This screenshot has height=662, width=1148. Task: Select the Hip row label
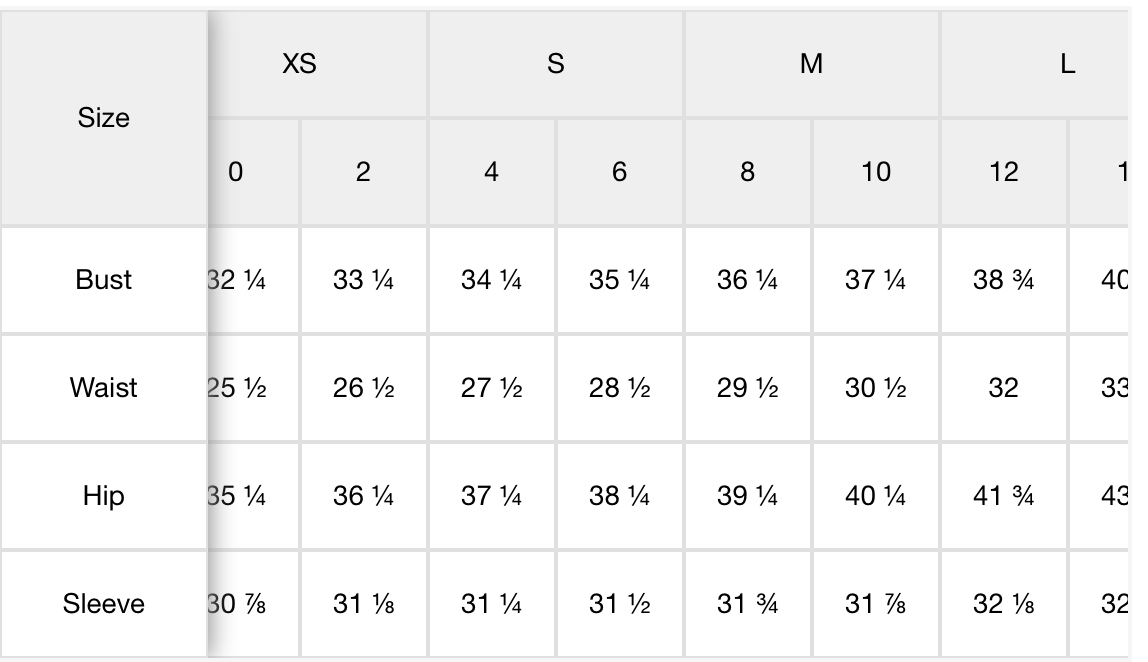pos(104,496)
